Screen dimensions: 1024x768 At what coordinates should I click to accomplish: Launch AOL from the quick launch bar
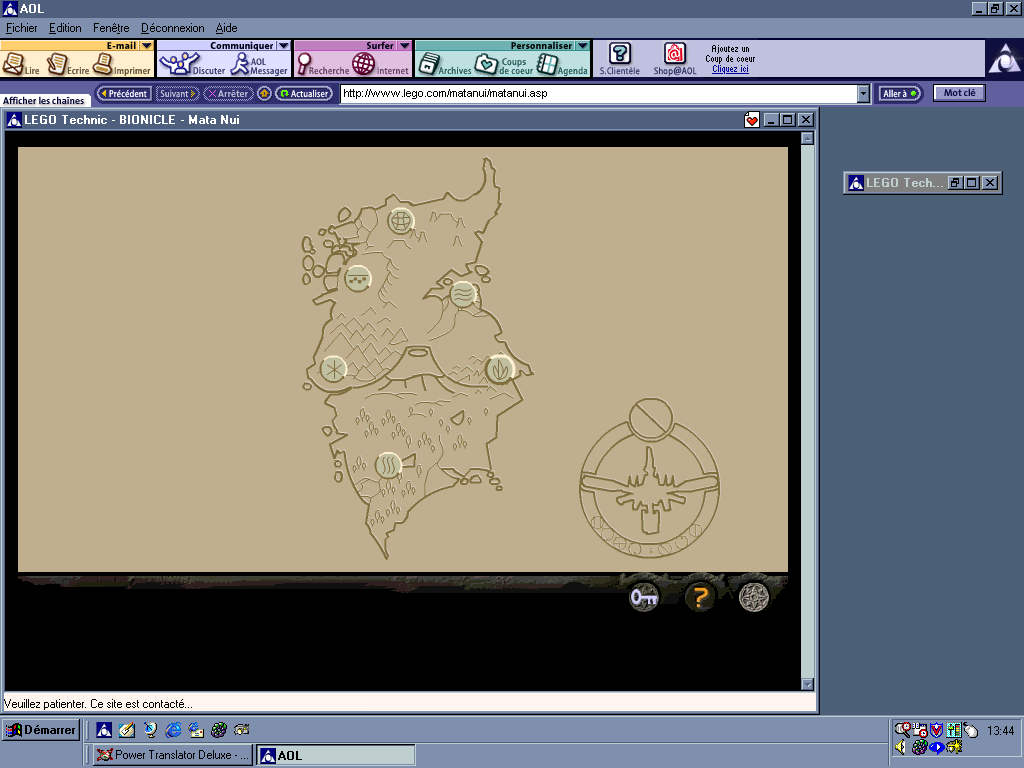(104, 730)
